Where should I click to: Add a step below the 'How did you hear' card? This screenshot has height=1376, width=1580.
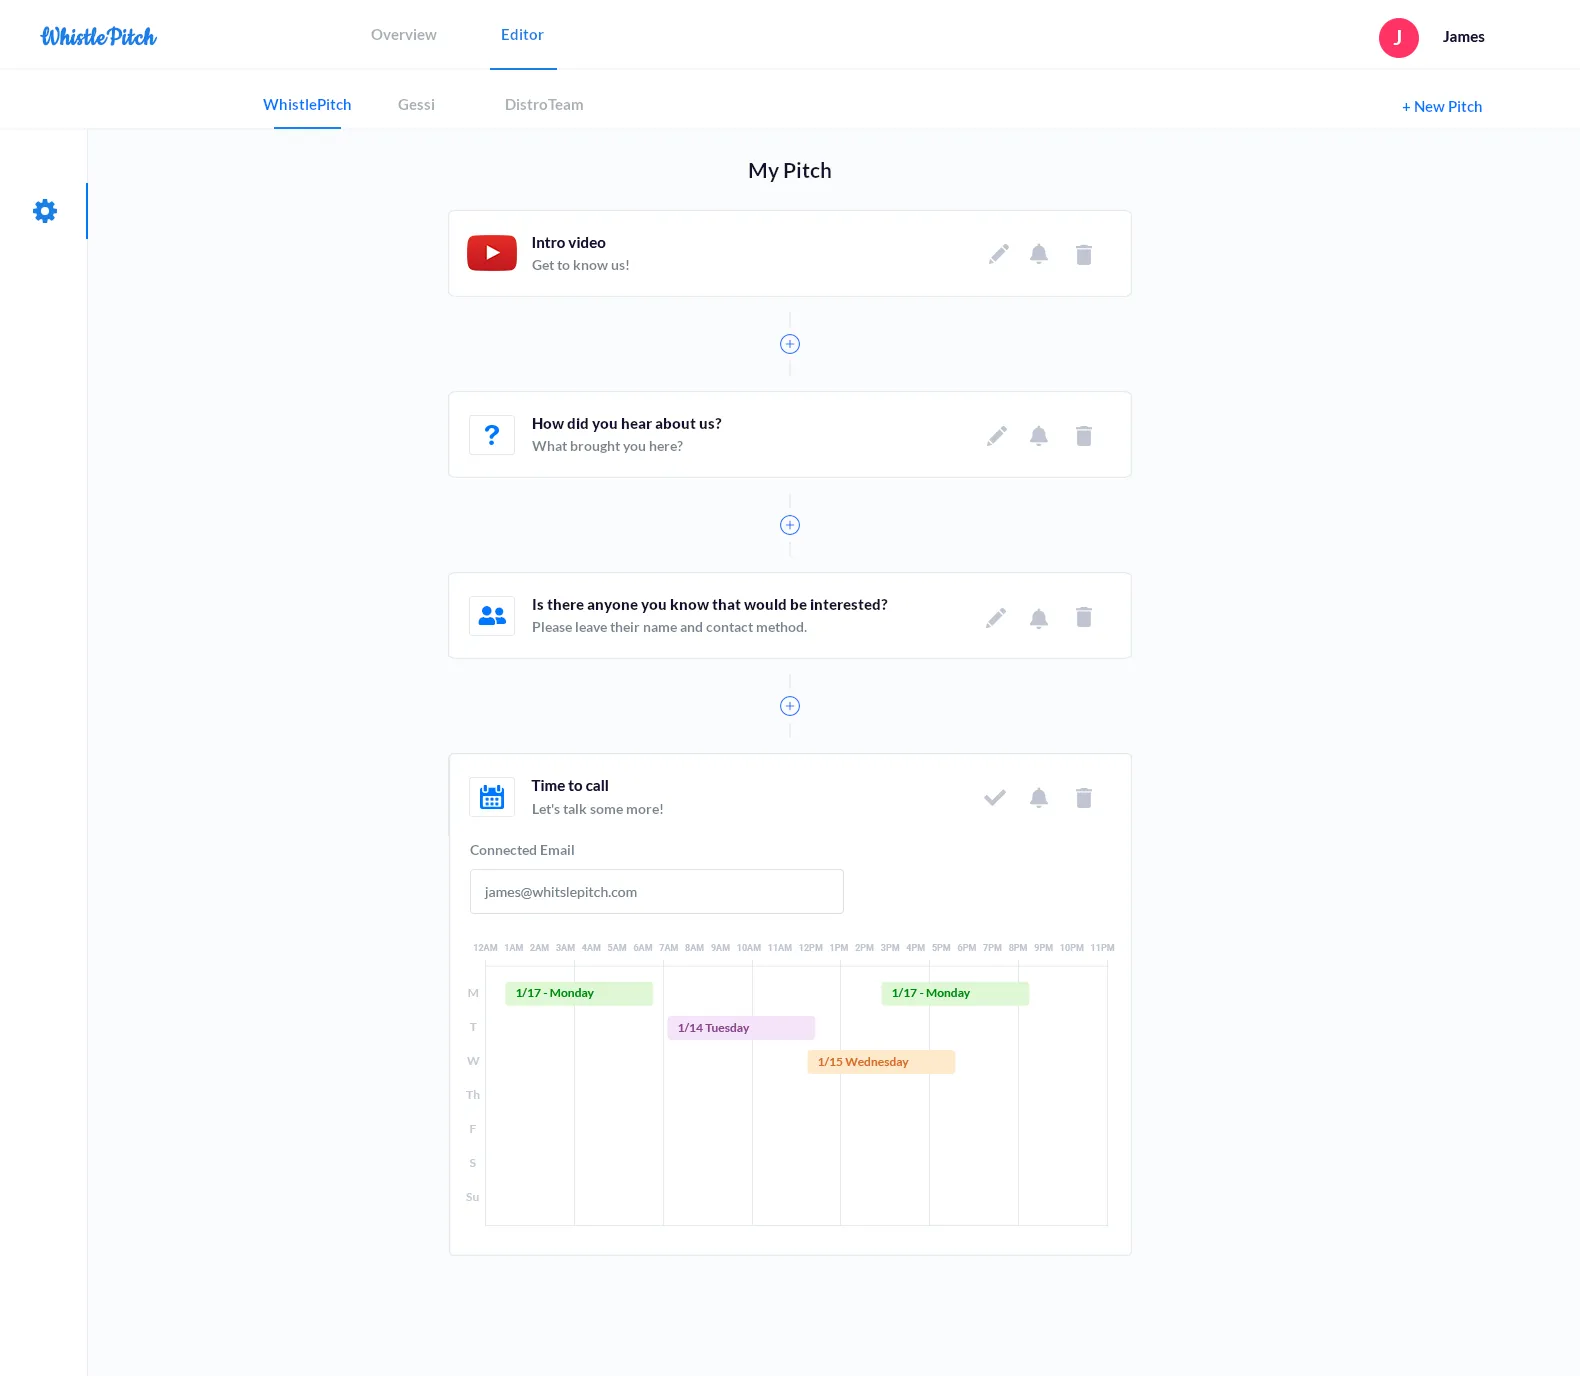click(790, 525)
